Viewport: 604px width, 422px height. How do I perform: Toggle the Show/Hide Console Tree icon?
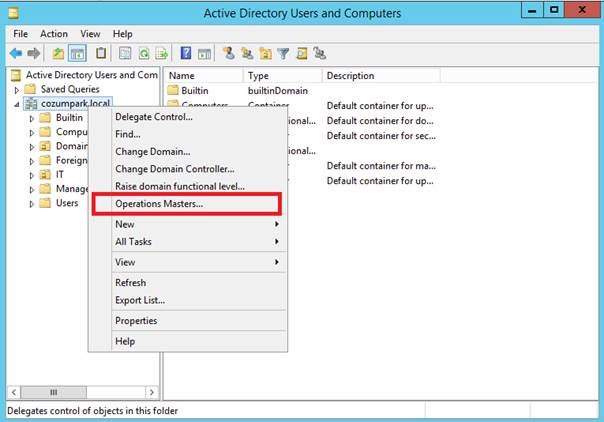tap(77, 54)
